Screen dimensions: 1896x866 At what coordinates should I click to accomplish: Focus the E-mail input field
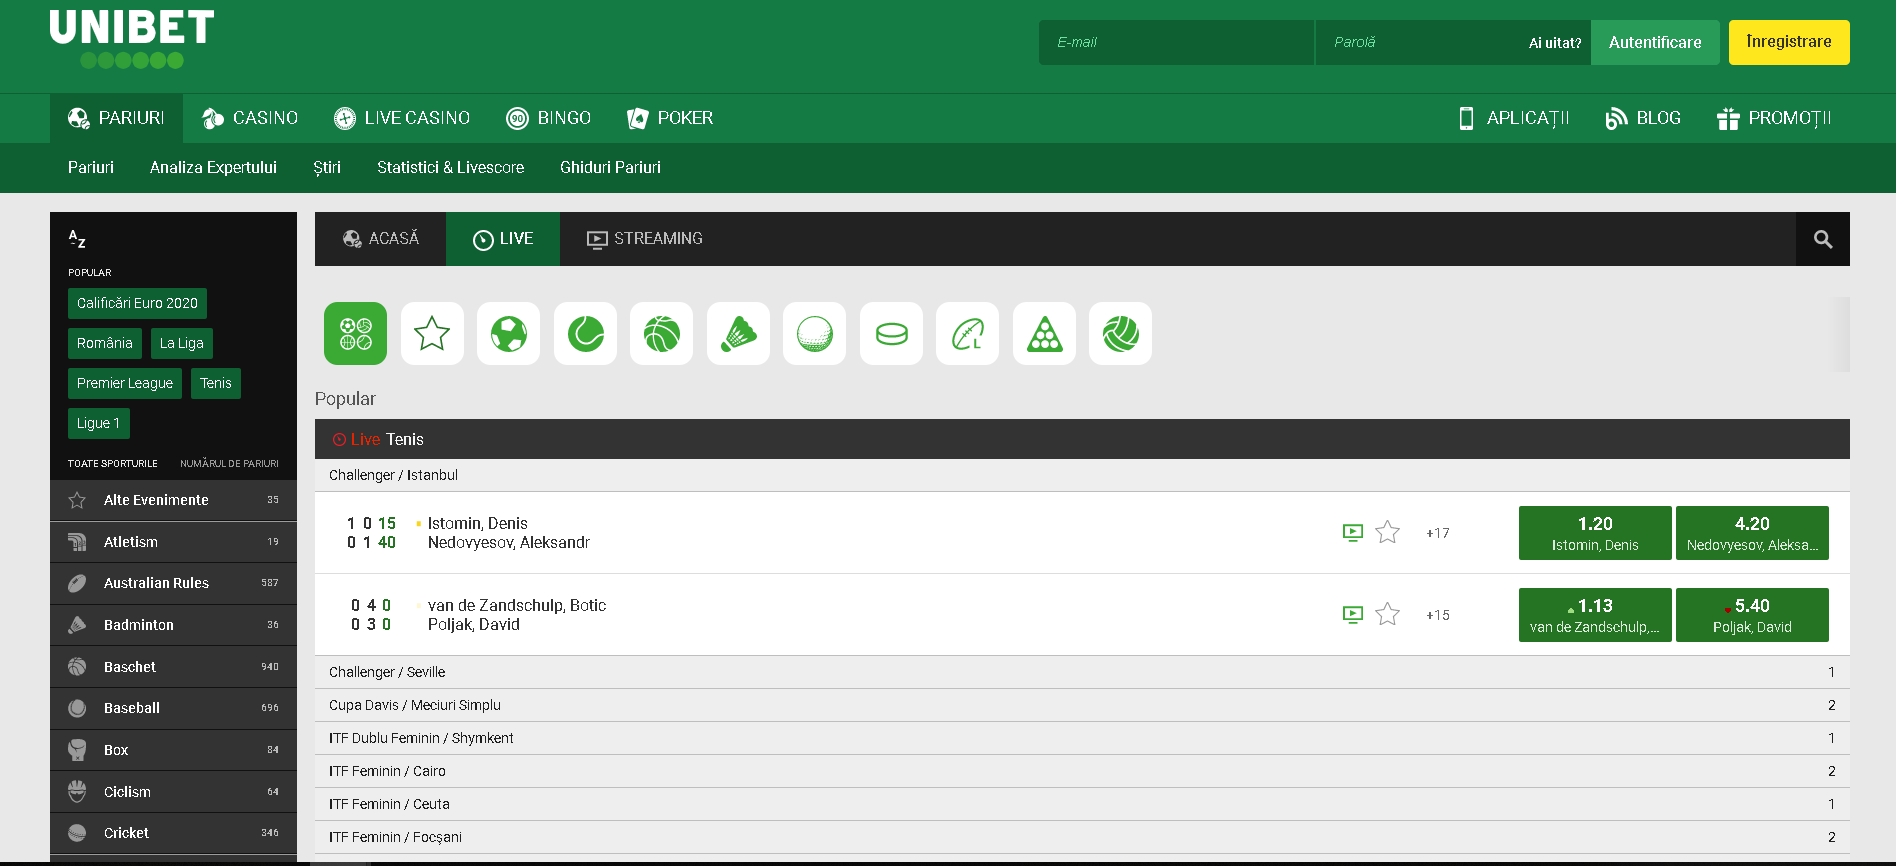[x=1176, y=42]
